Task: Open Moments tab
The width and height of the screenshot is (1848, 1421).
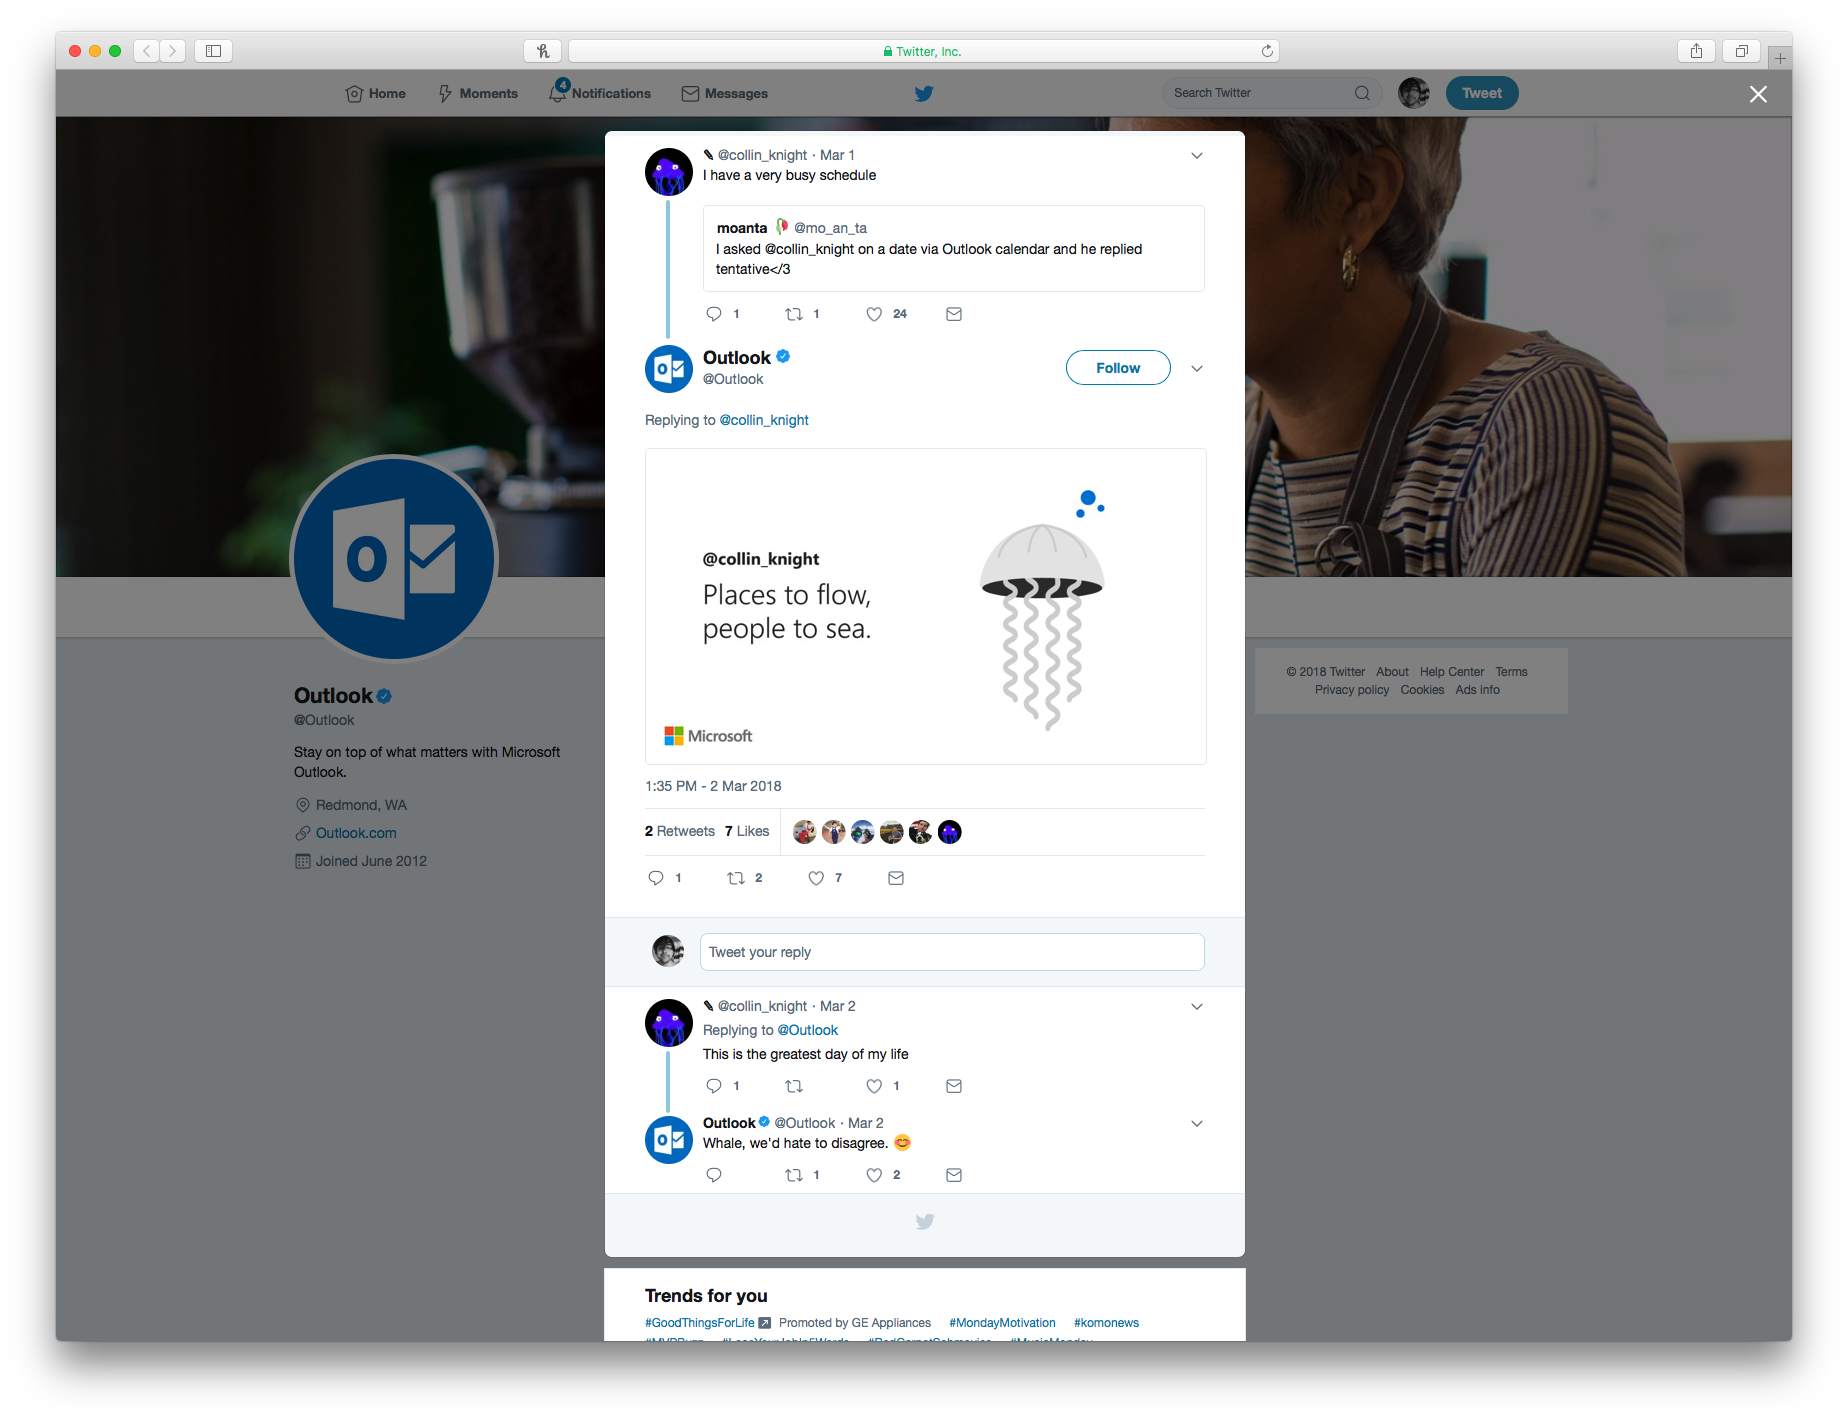Action: tap(478, 93)
